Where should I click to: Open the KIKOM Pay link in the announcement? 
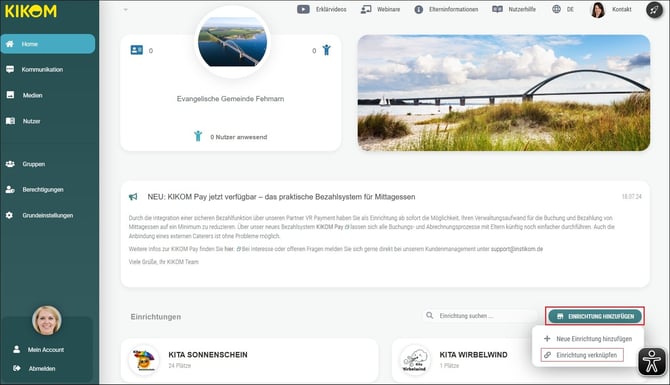[x=332, y=227]
